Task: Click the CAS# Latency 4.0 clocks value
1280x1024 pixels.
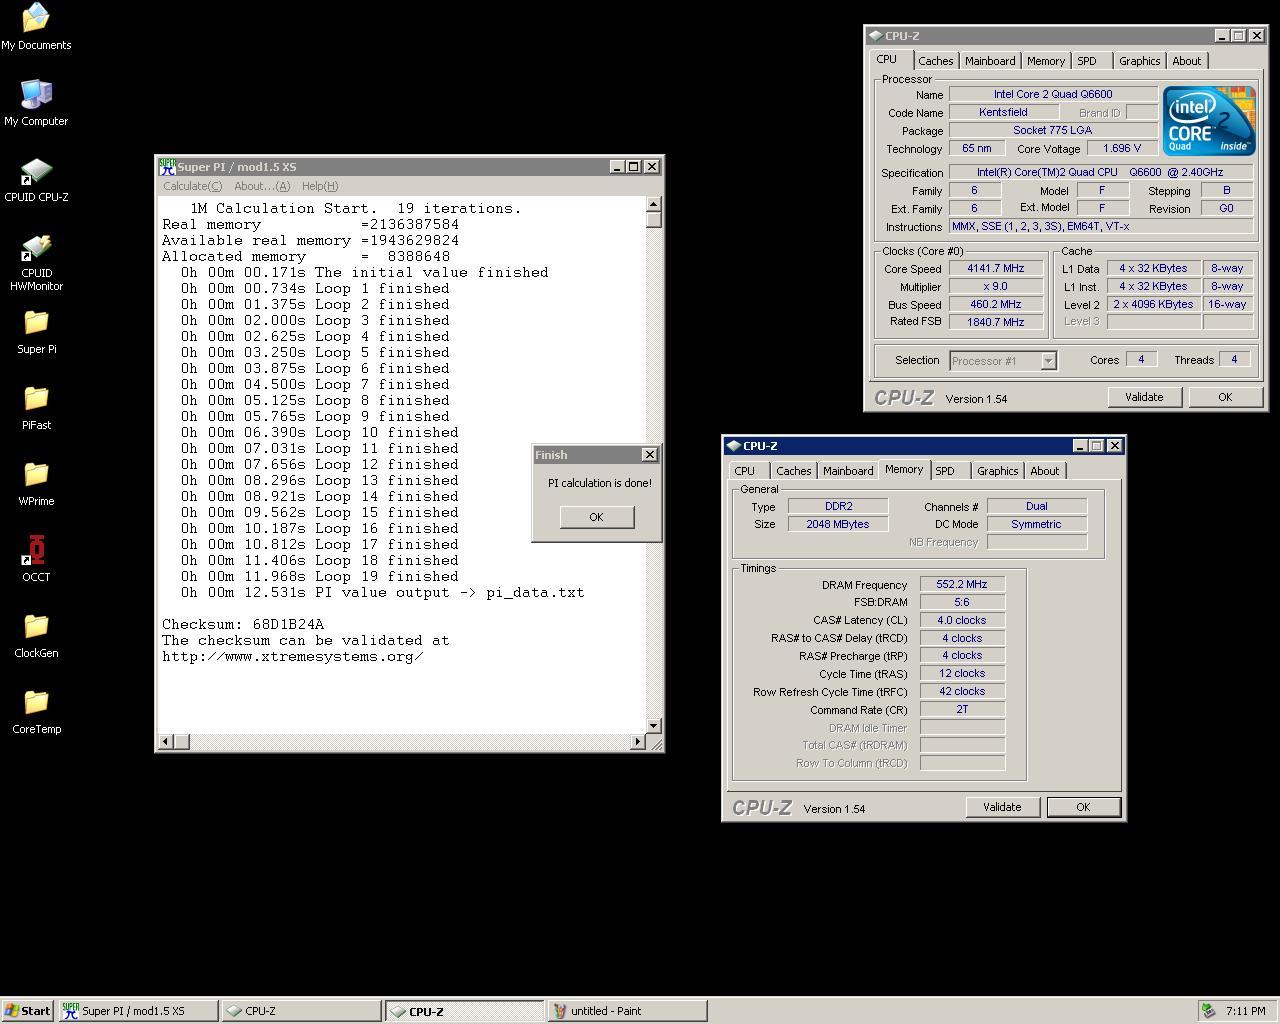Action: click(962, 620)
